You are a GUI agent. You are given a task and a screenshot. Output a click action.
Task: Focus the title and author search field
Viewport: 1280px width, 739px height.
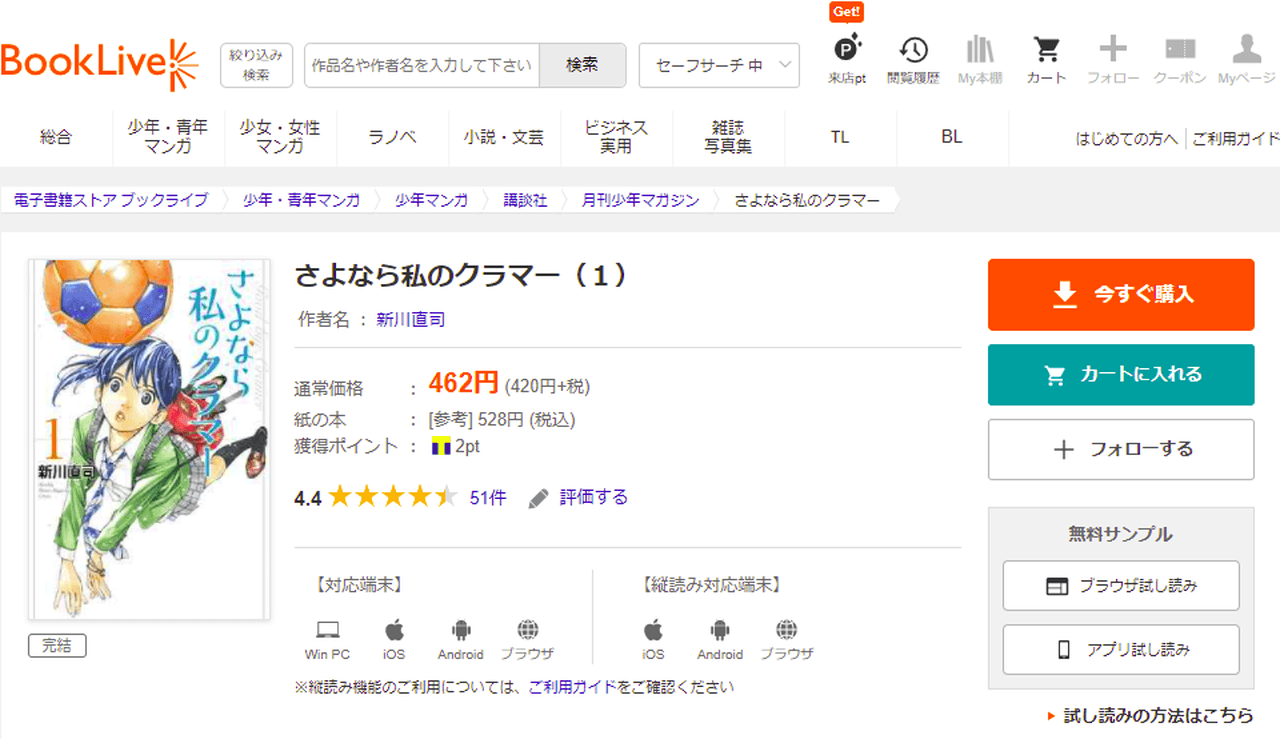(x=422, y=65)
